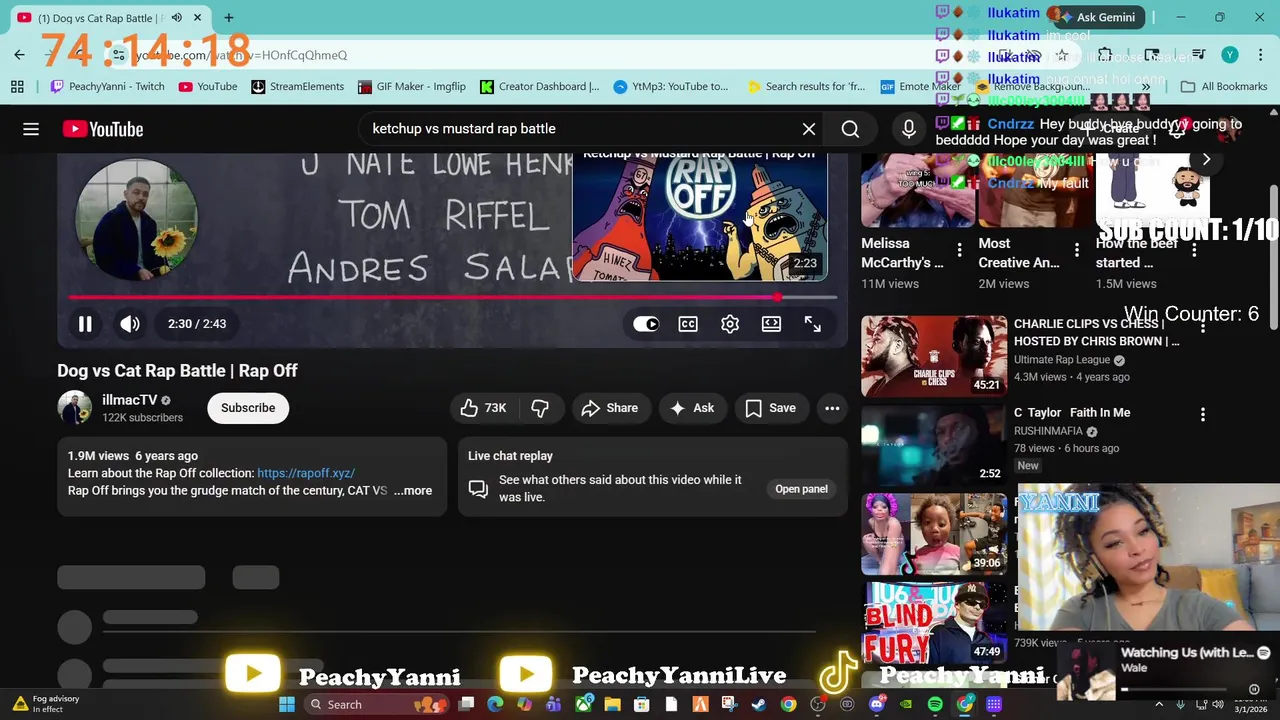The width and height of the screenshot is (1280, 720).
Task: Toggle the autoplay switch
Action: tap(646, 324)
